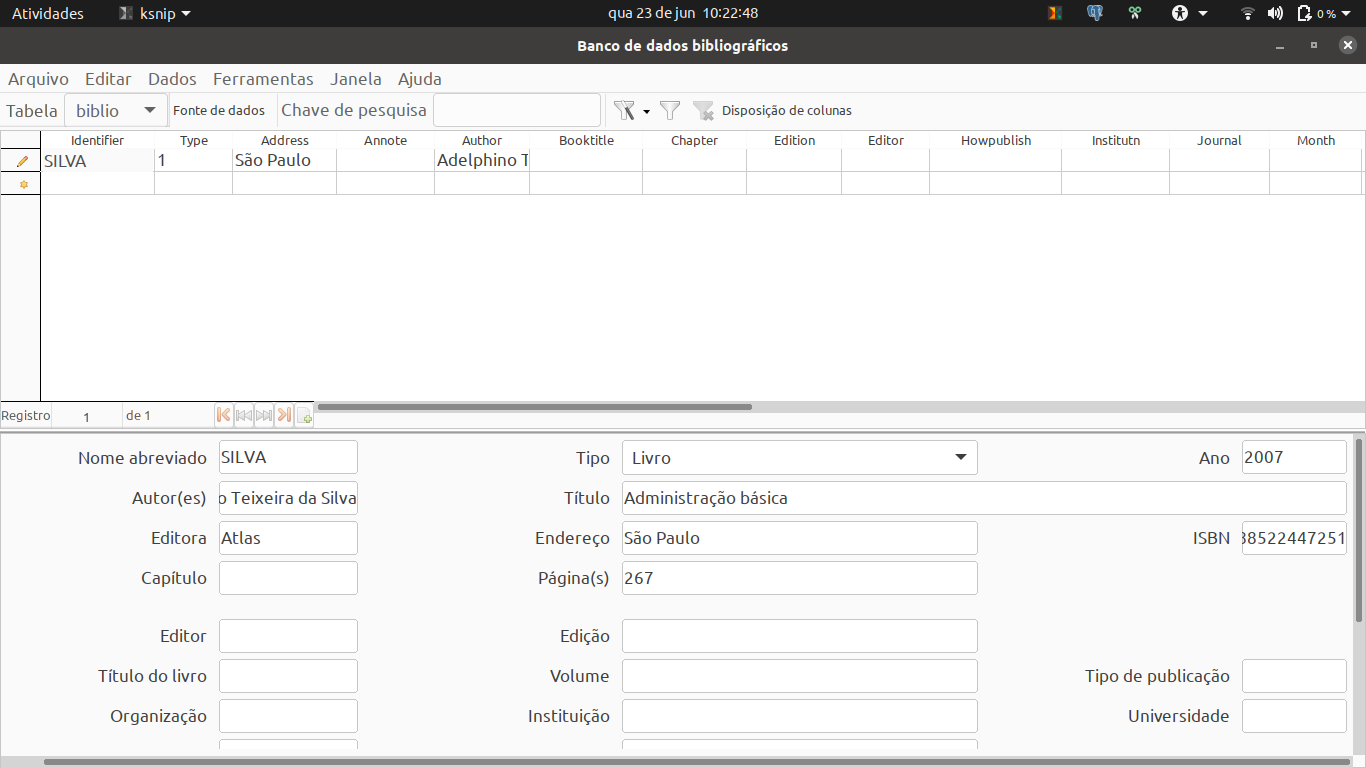
Task: Go to first record navigation icon
Action: click(224, 415)
